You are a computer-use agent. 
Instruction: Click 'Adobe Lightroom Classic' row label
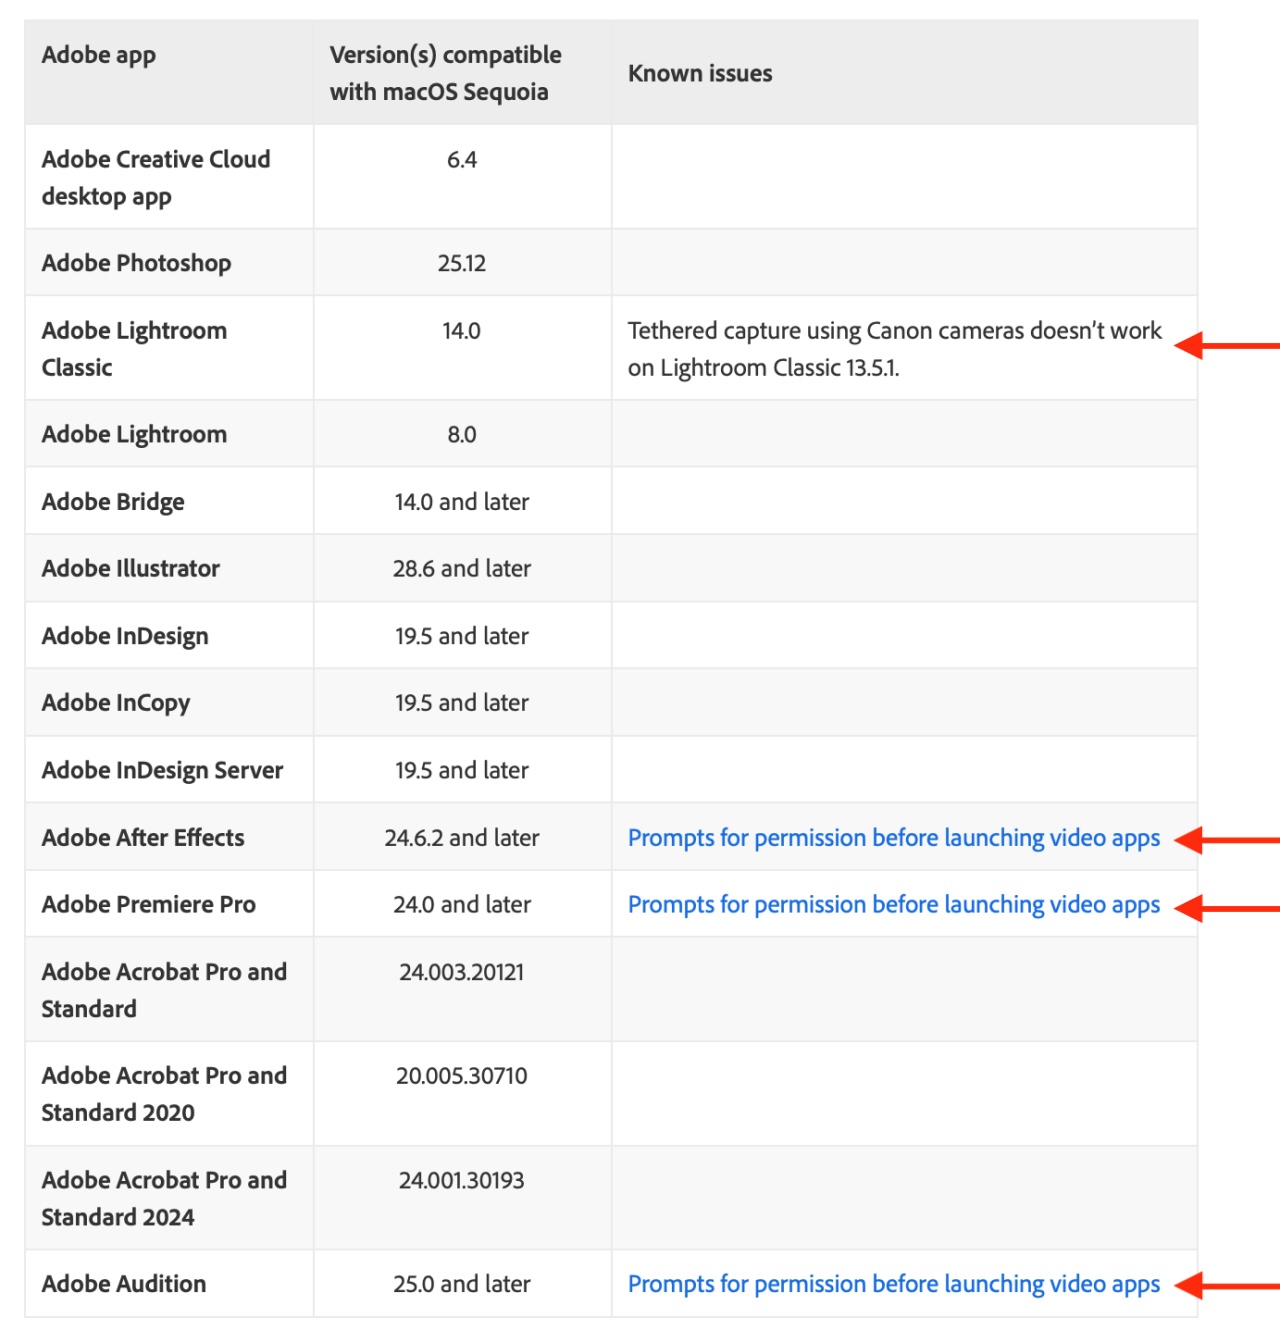[x=135, y=349]
